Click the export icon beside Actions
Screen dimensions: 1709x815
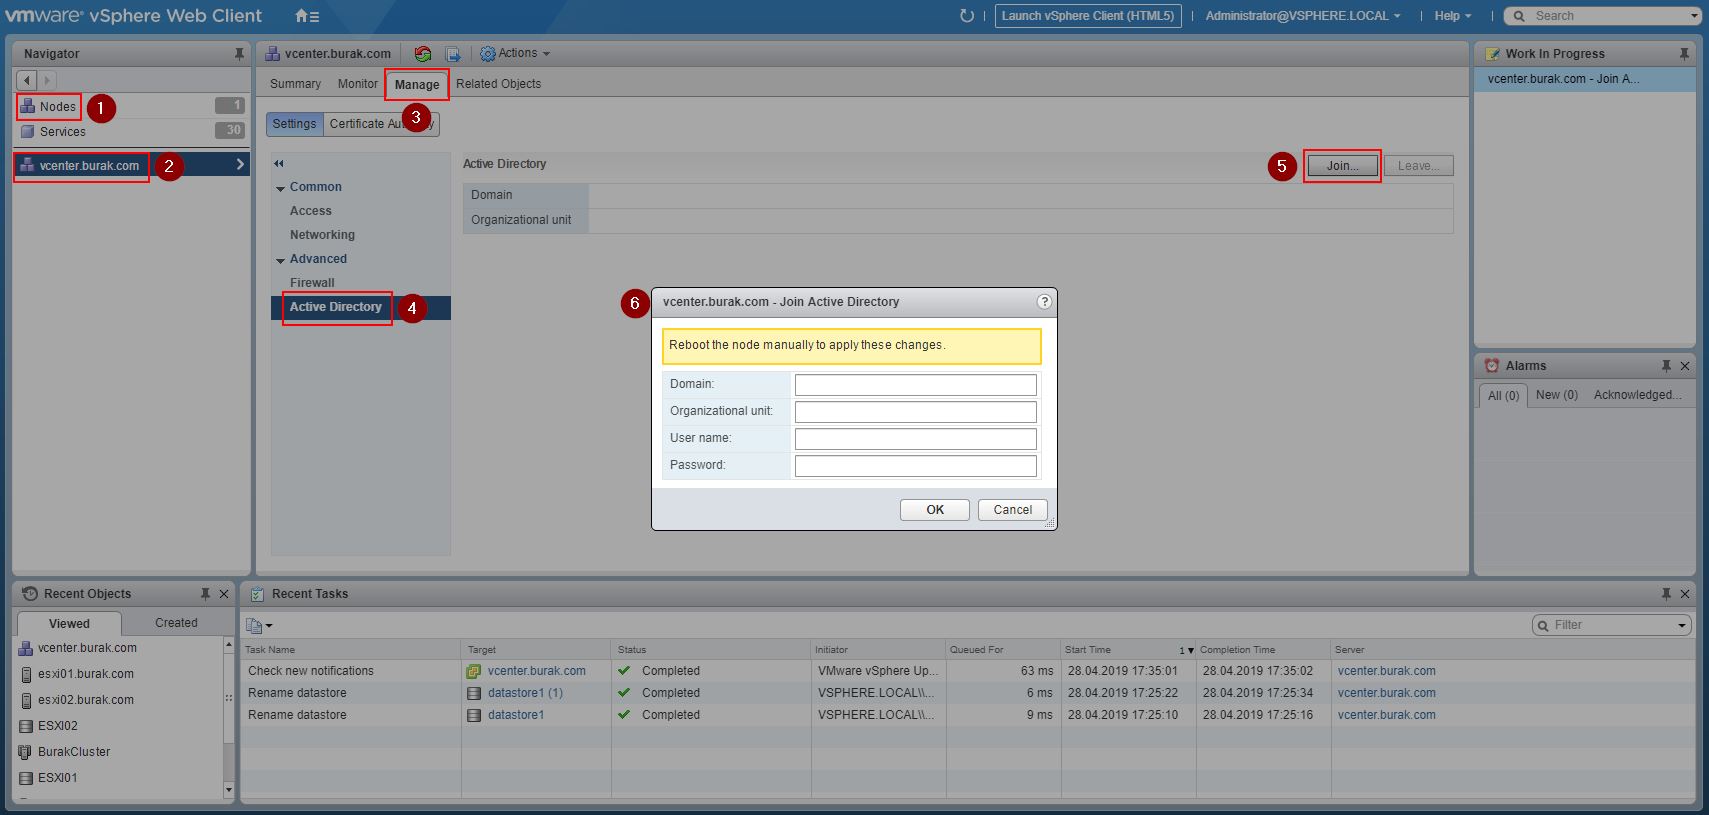pyautogui.click(x=453, y=54)
